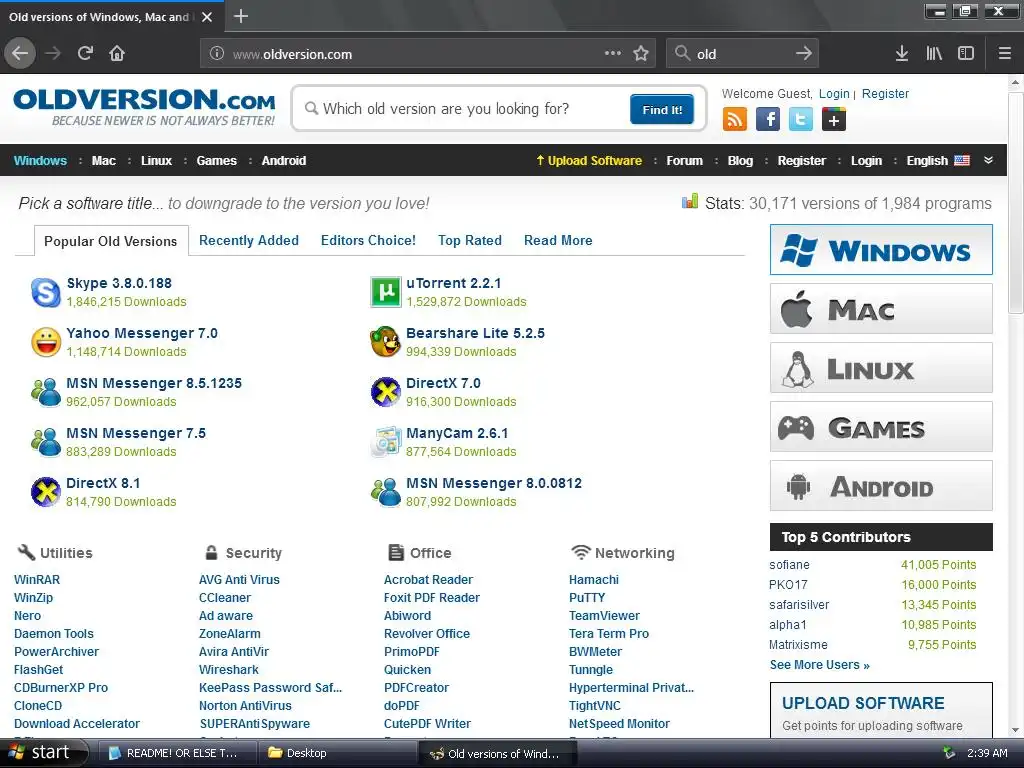Image resolution: width=1024 pixels, height=768 pixels.
Task: Click the DirectX 7.0 icon
Action: 385,392
